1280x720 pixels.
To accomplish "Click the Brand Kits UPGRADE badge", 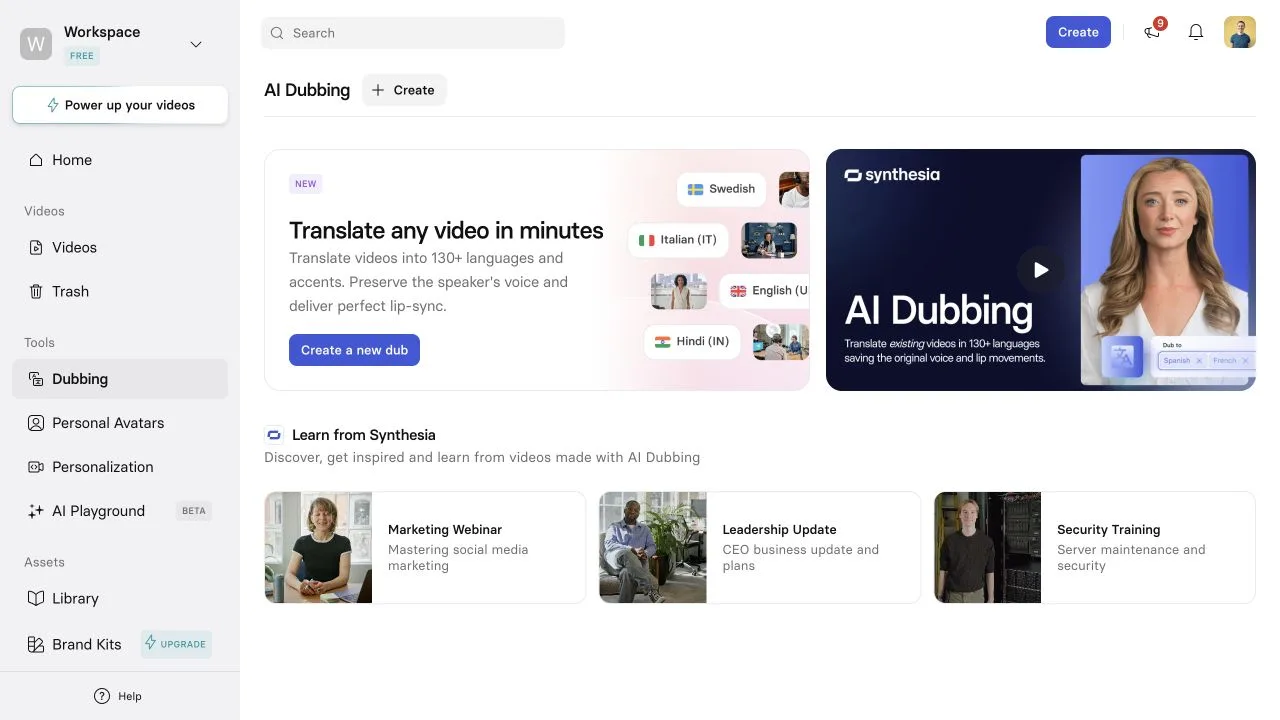I will [x=176, y=644].
